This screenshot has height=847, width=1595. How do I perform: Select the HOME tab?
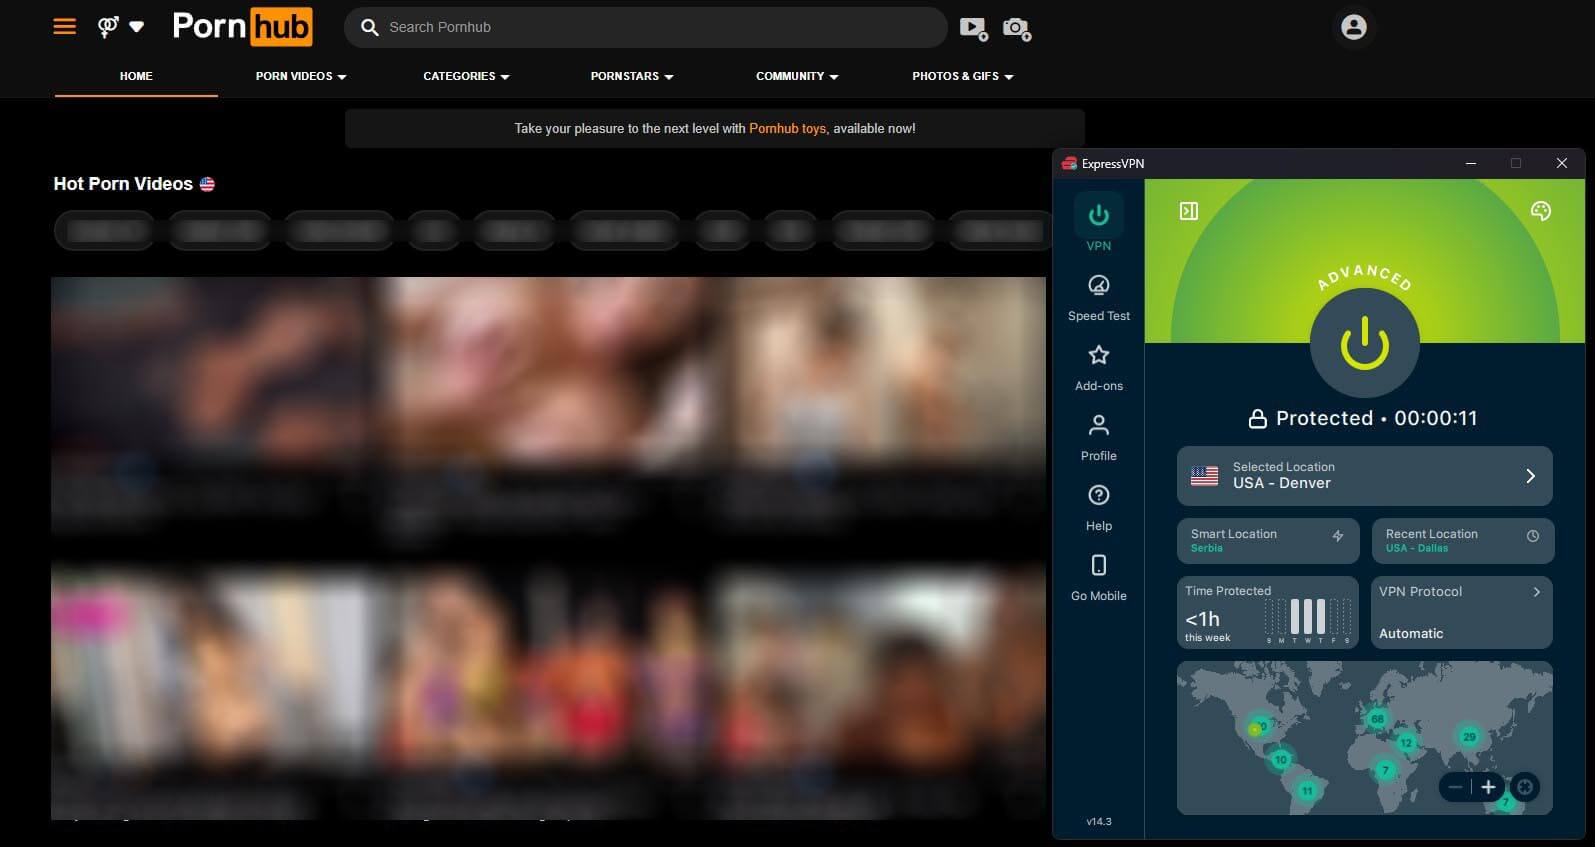tap(136, 76)
